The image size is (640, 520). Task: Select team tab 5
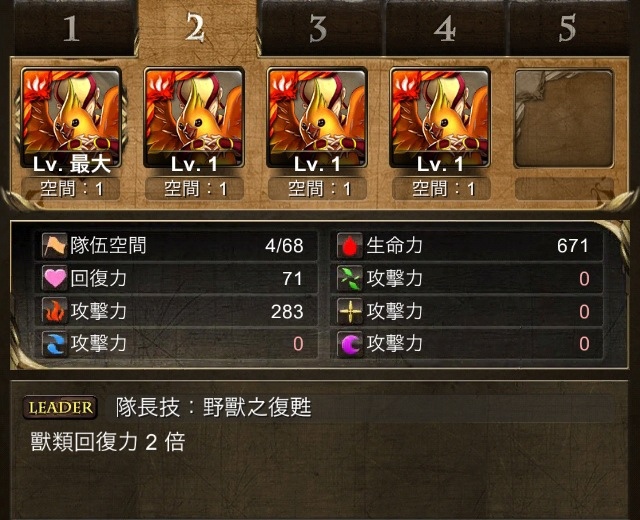pos(567,28)
